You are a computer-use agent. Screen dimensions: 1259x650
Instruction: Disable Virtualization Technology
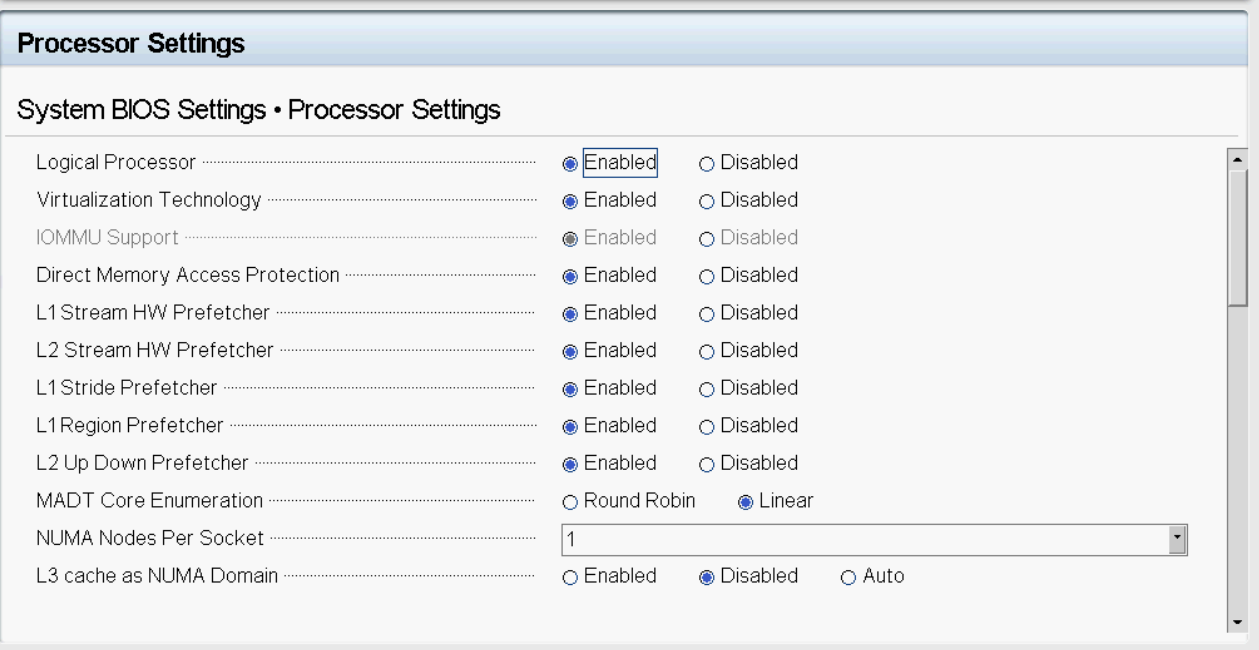[x=707, y=200]
